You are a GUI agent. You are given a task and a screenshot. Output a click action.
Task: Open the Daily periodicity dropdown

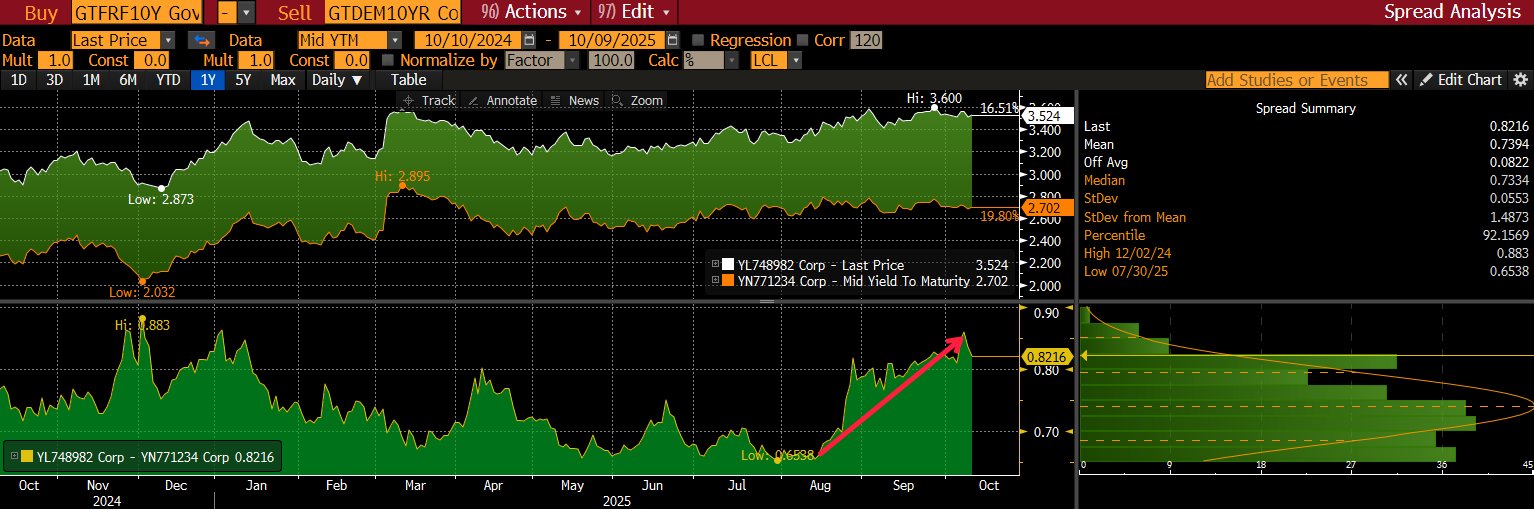(x=336, y=80)
